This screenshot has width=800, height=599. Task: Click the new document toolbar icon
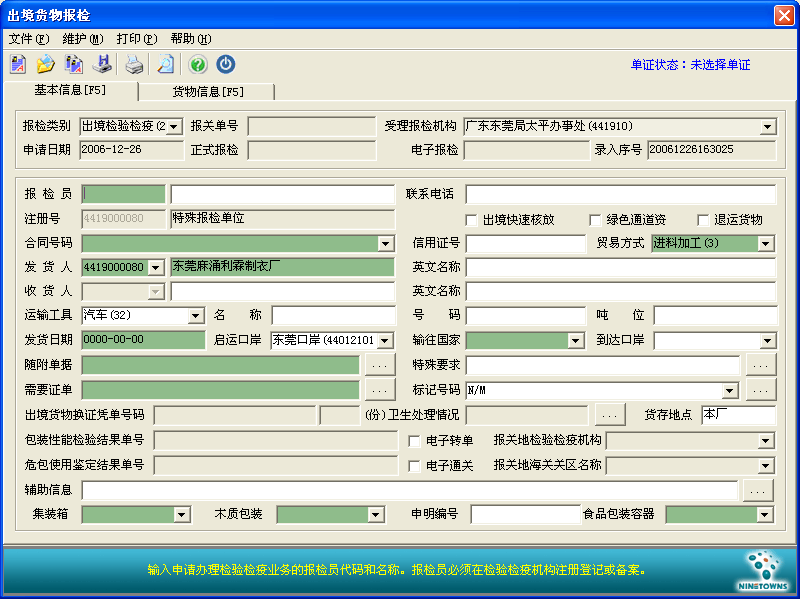pyautogui.click(x=18, y=65)
